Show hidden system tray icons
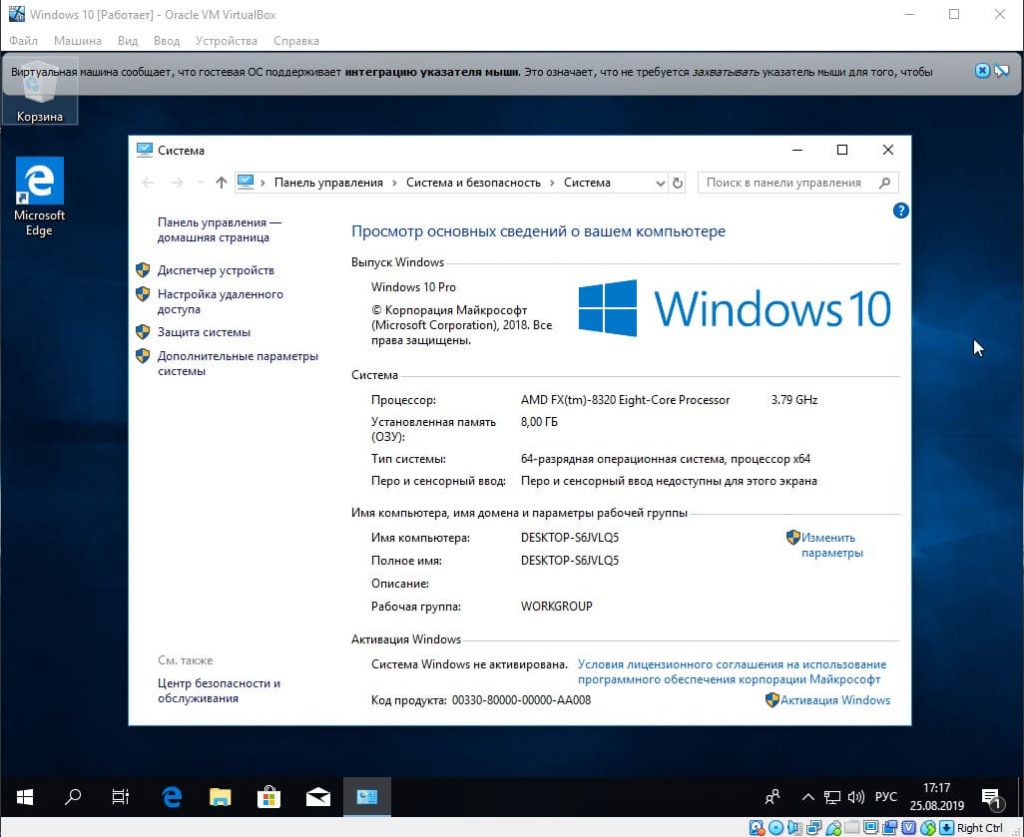The width and height of the screenshot is (1024, 837). [x=807, y=797]
